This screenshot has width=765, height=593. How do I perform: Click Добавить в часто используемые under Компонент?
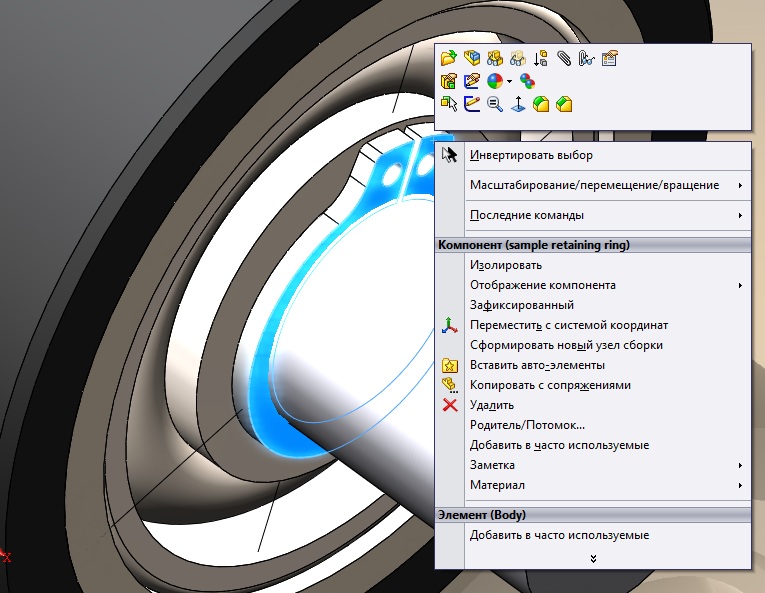click(559, 445)
